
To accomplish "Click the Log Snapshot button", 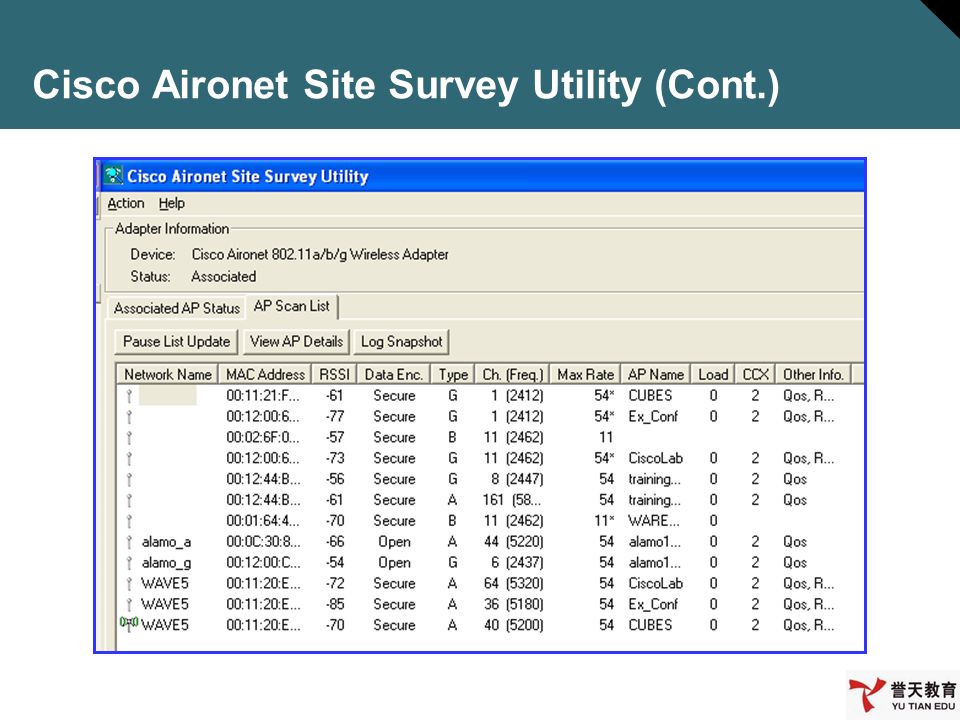I will (x=402, y=342).
